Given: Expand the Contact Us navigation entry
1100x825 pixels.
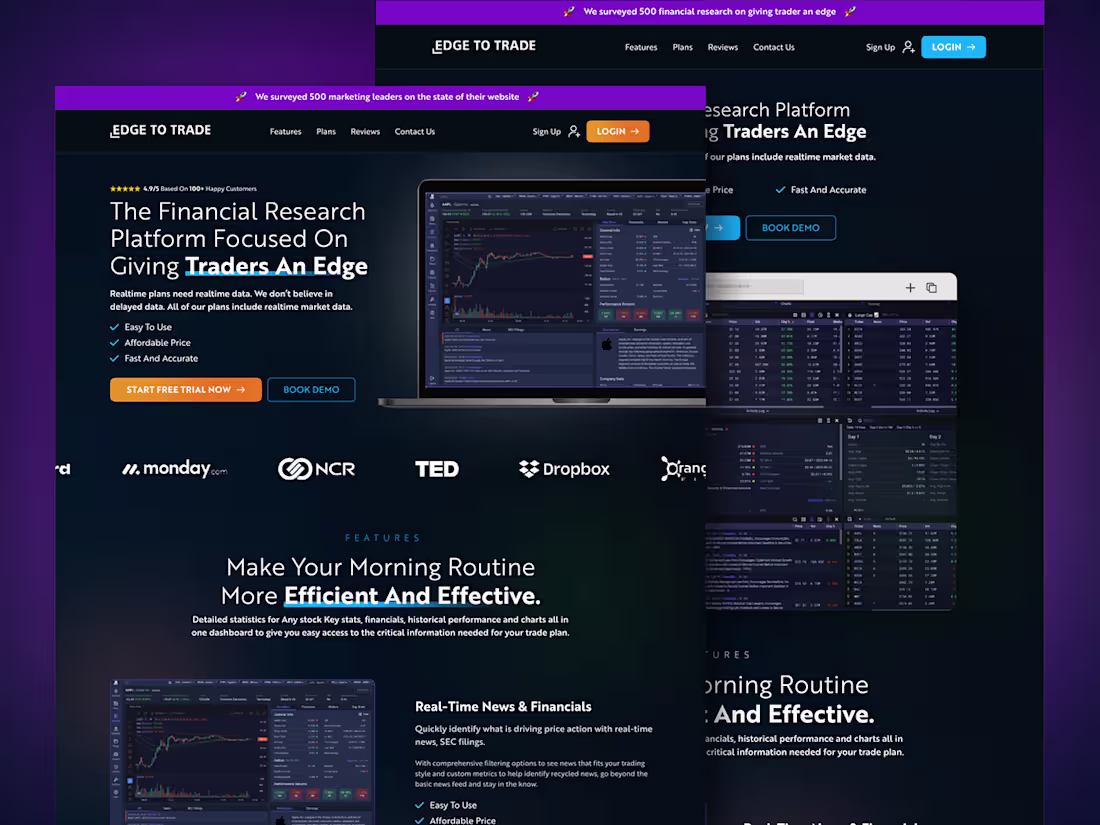Looking at the screenshot, I should [x=414, y=131].
